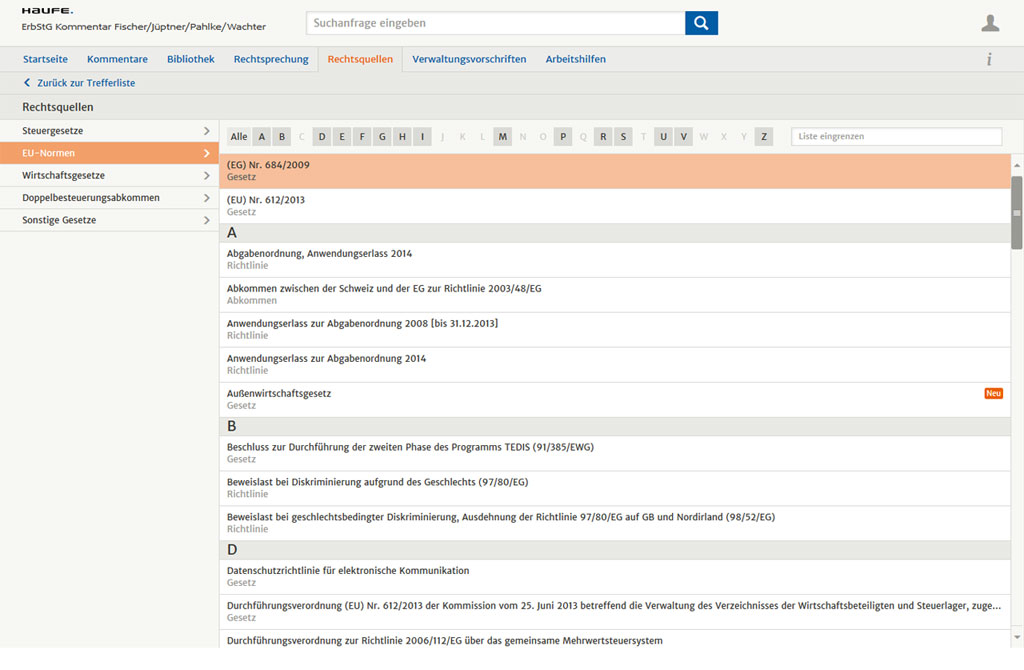Viewport: 1024px width, 670px height.
Task: Select the Rechtsquellen tab
Action: pyautogui.click(x=360, y=59)
